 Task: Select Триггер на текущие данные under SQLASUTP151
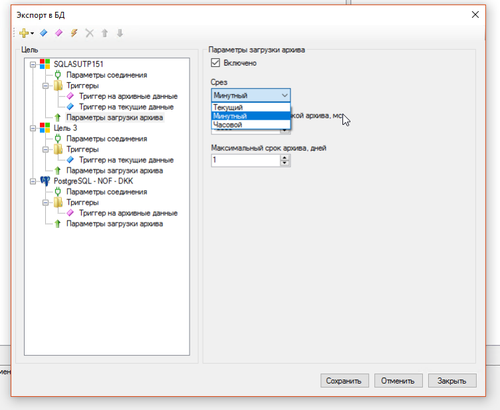[126, 107]
